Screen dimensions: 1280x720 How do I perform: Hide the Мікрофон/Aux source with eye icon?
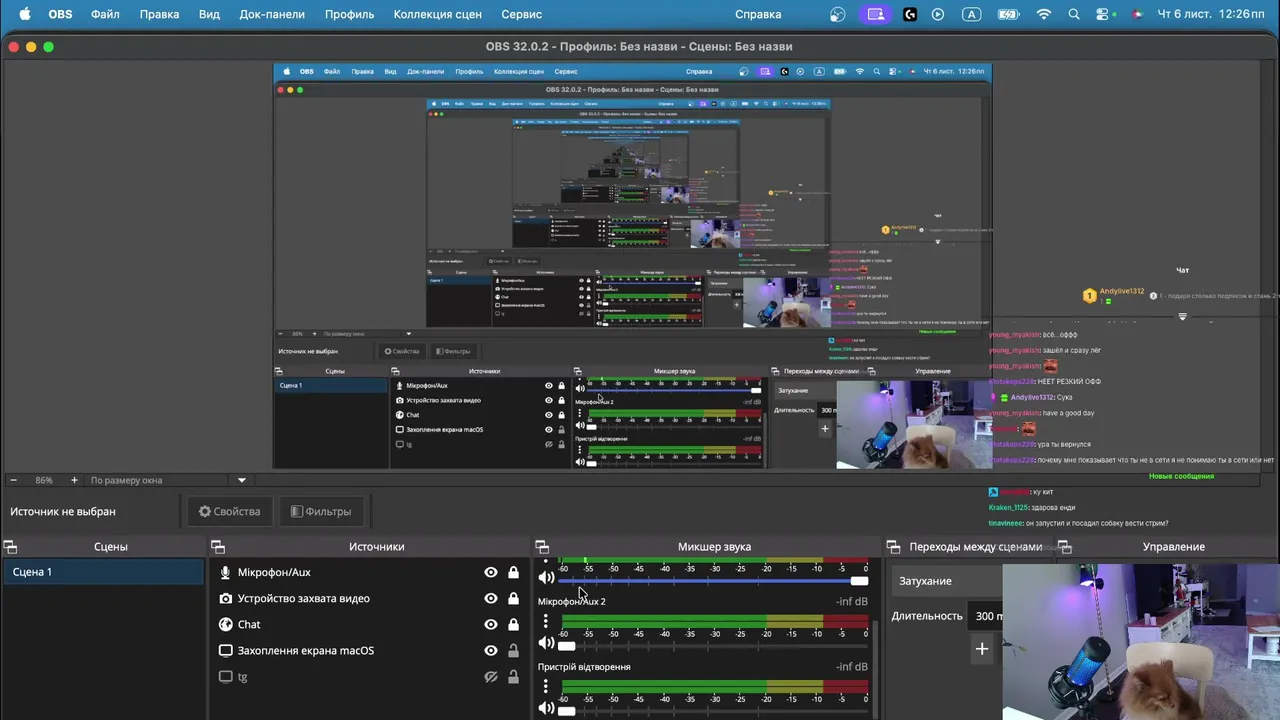pyautogui.click(x=491, y=572)
